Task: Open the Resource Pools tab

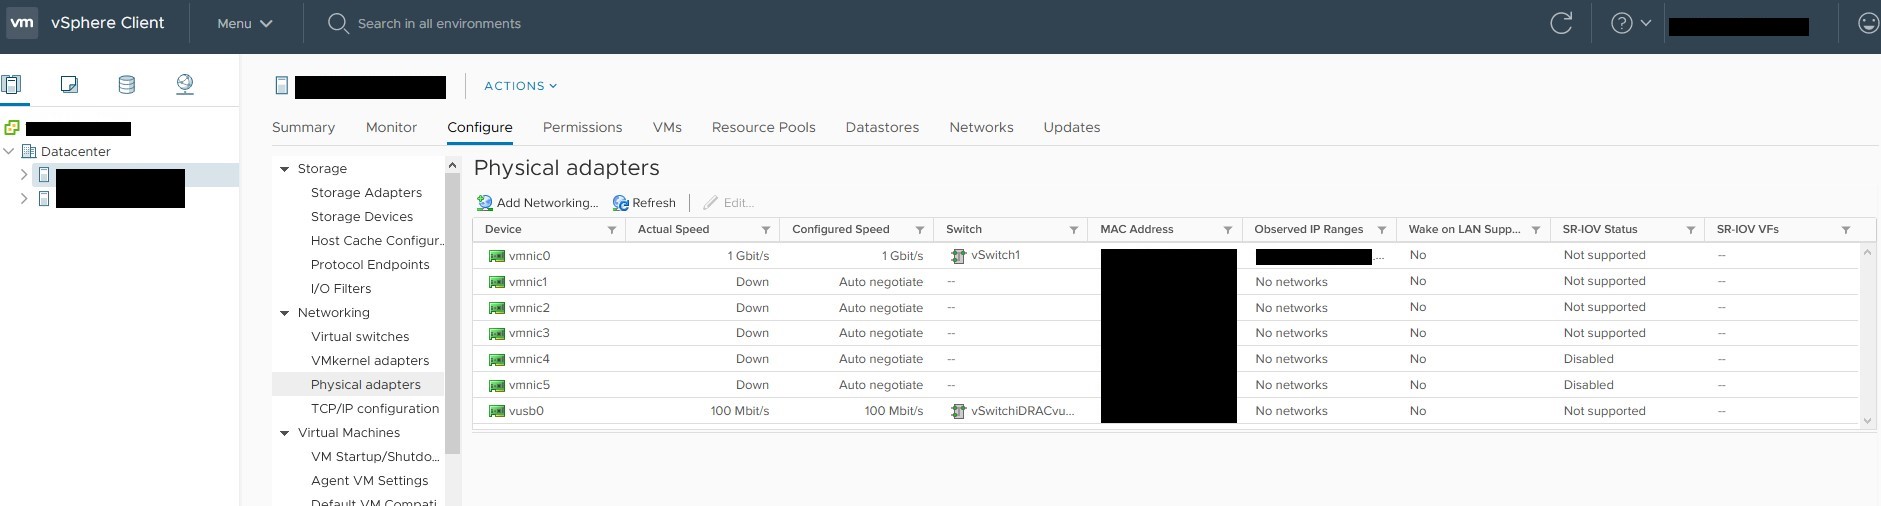Action: (x=763, y=127)
